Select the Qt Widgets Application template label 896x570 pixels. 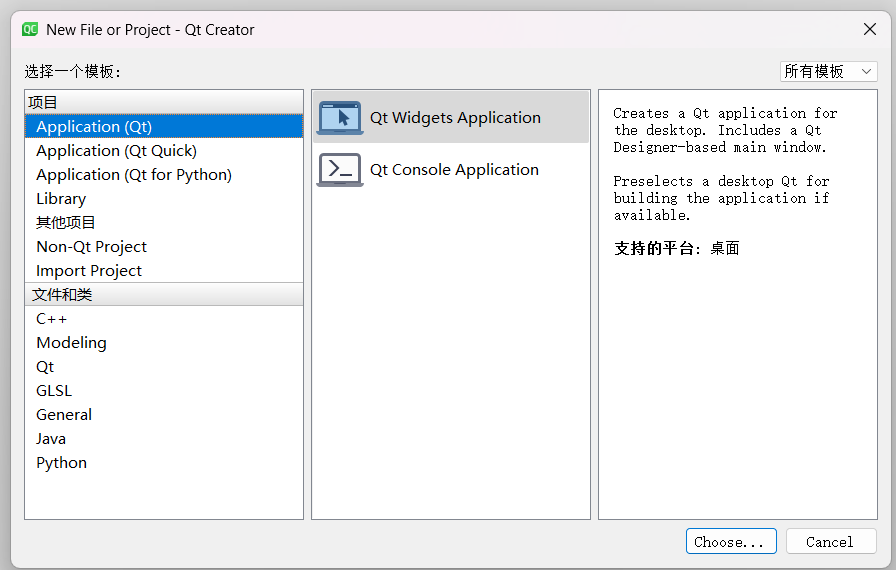tap(455, 118)
